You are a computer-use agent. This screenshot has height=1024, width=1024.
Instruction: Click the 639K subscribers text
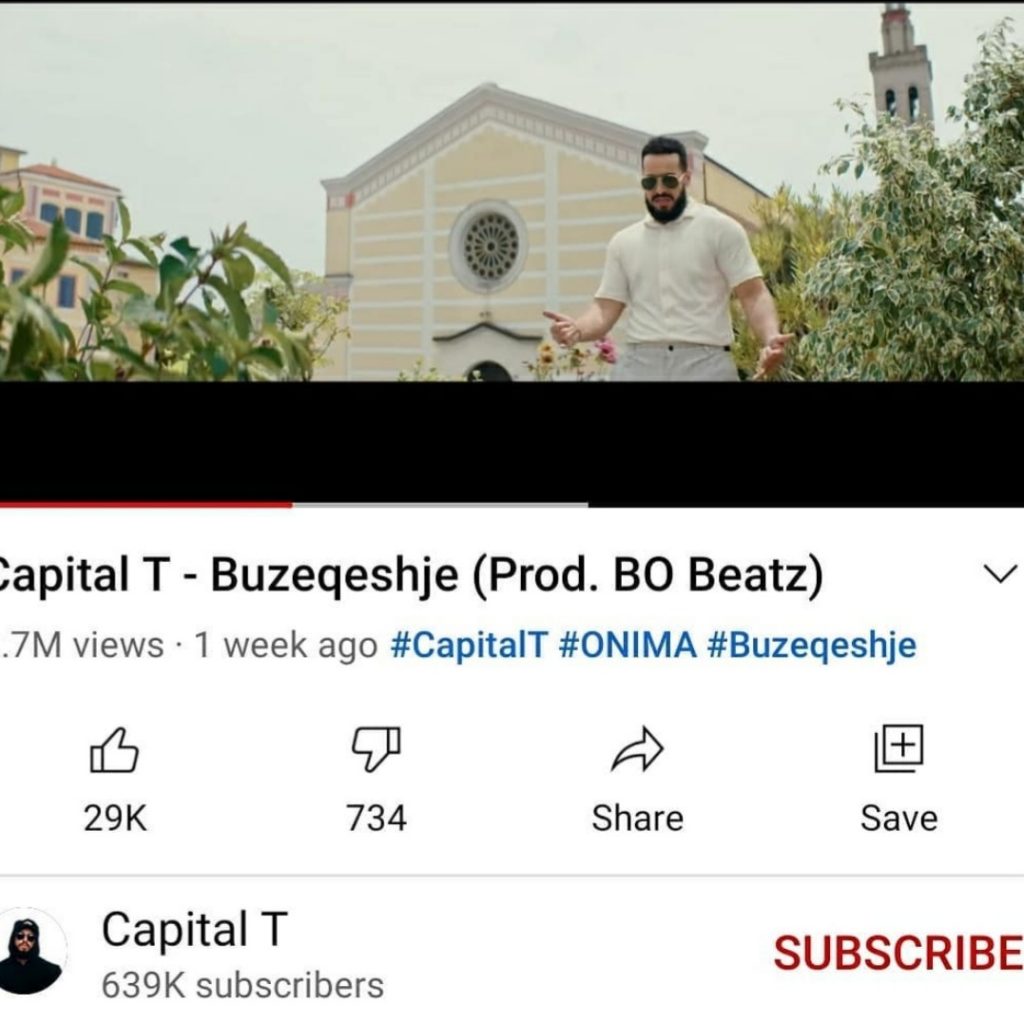[243, 985]
